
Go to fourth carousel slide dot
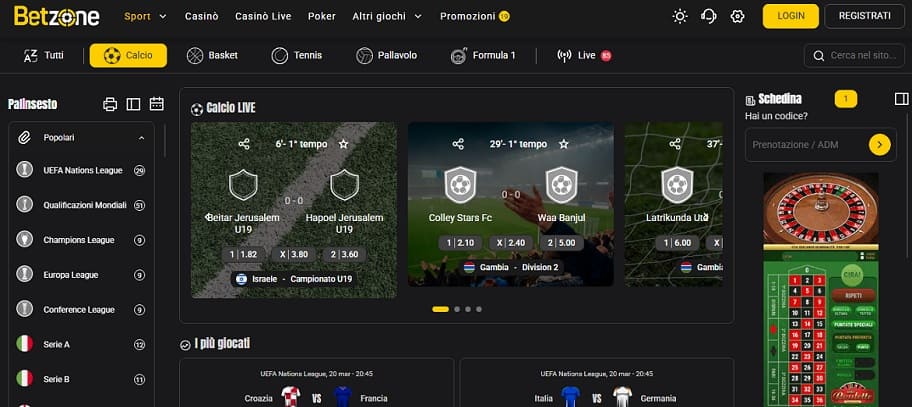[479, 309]
